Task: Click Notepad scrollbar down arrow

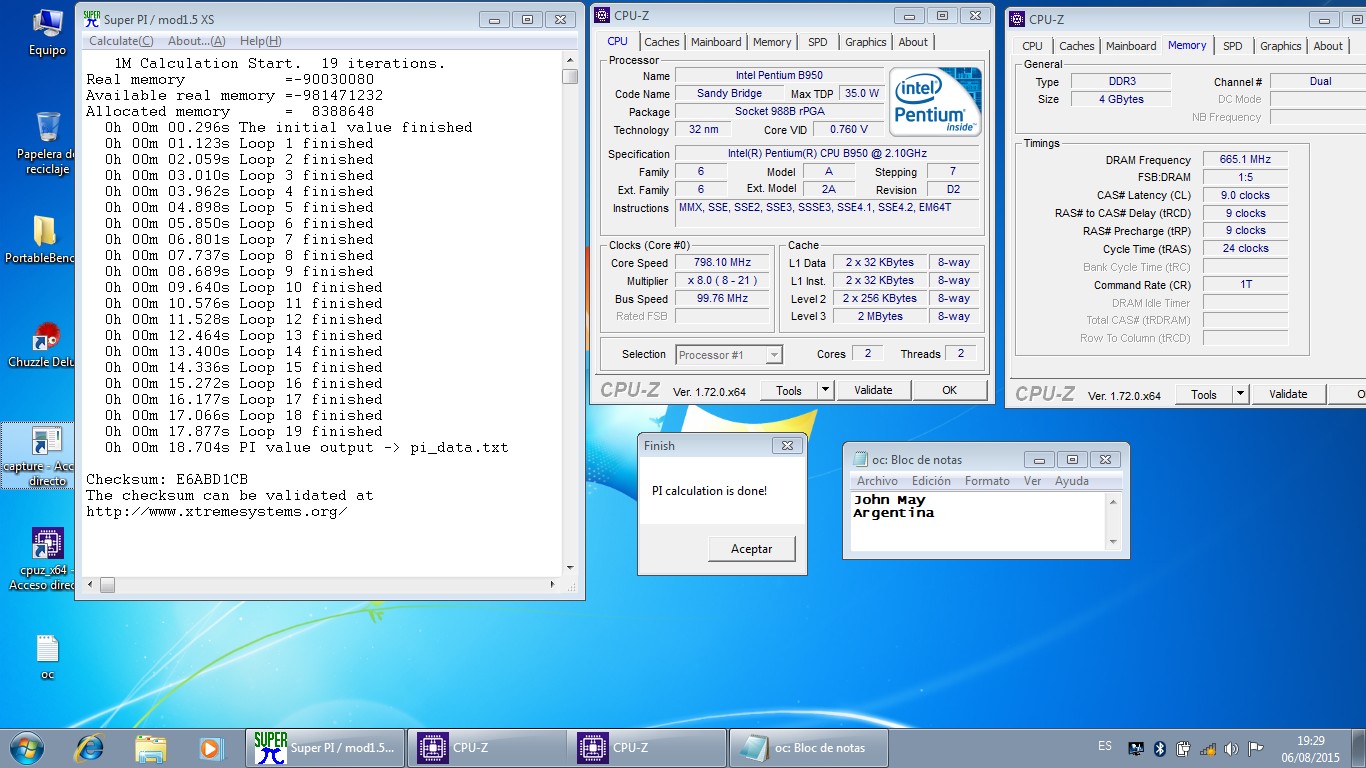Action: 1114,542
